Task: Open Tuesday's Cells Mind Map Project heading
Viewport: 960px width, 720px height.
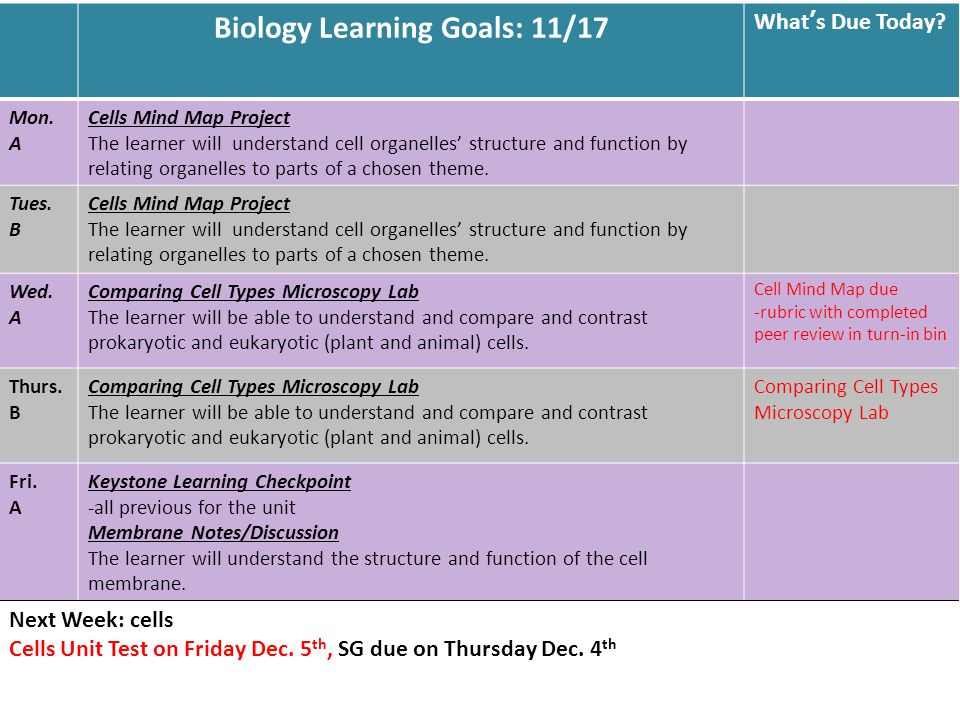Action: coord(189,203)
